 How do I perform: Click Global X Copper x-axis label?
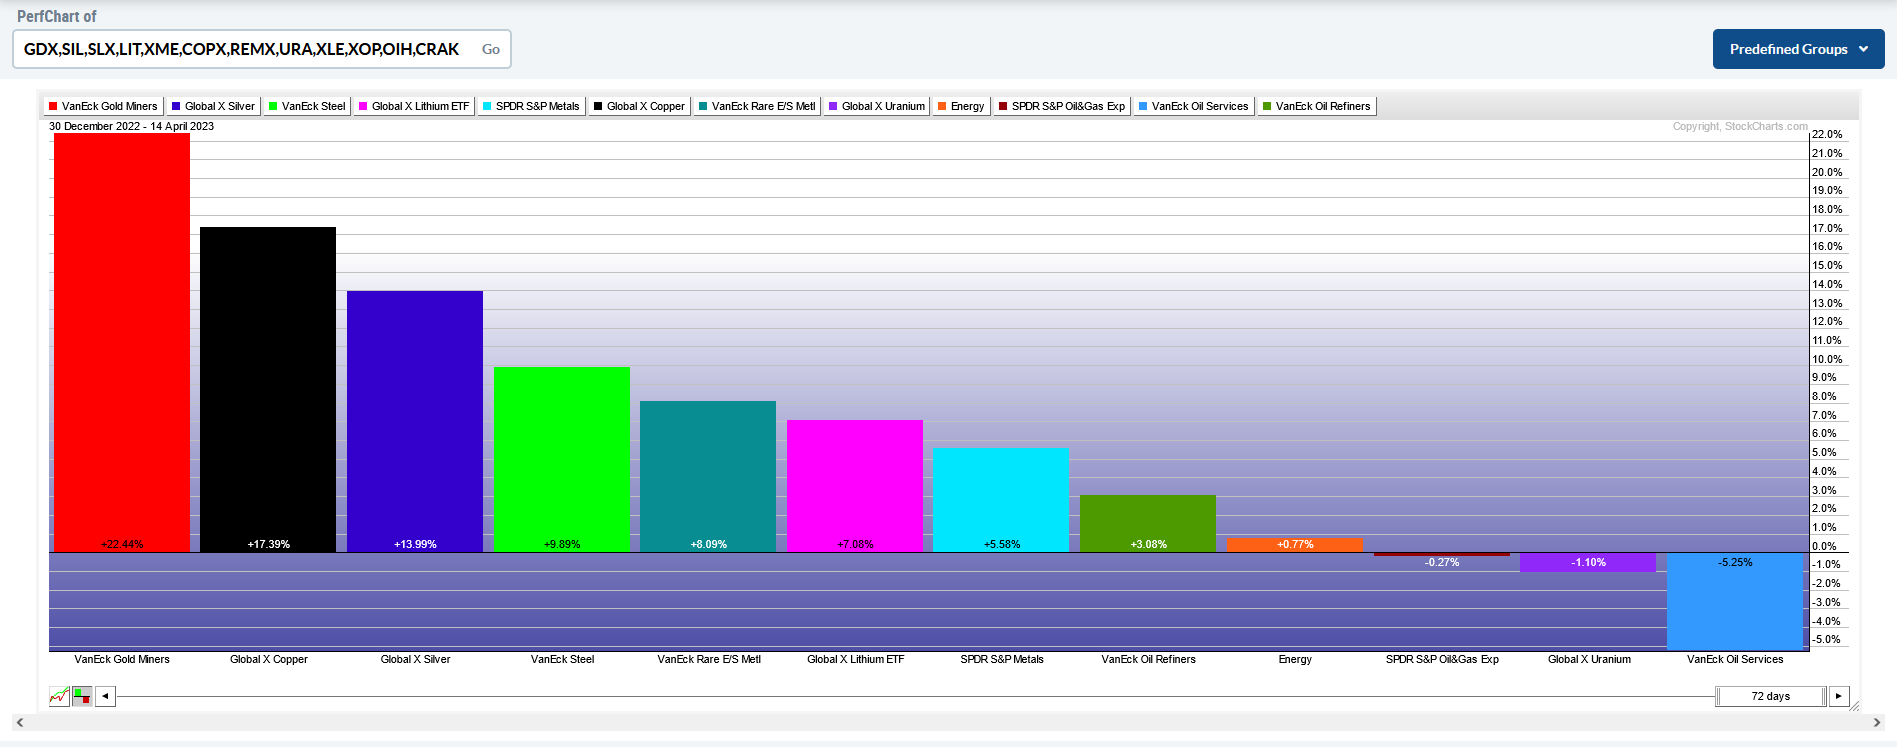pyautogui.click(x=269, y=659)
